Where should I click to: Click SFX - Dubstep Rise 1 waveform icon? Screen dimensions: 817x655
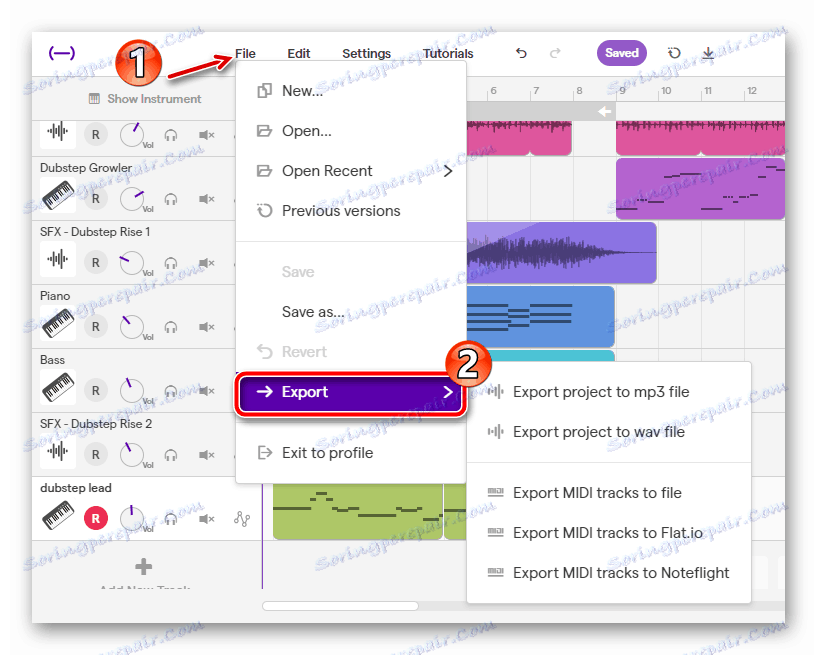(x=58, y=259)
